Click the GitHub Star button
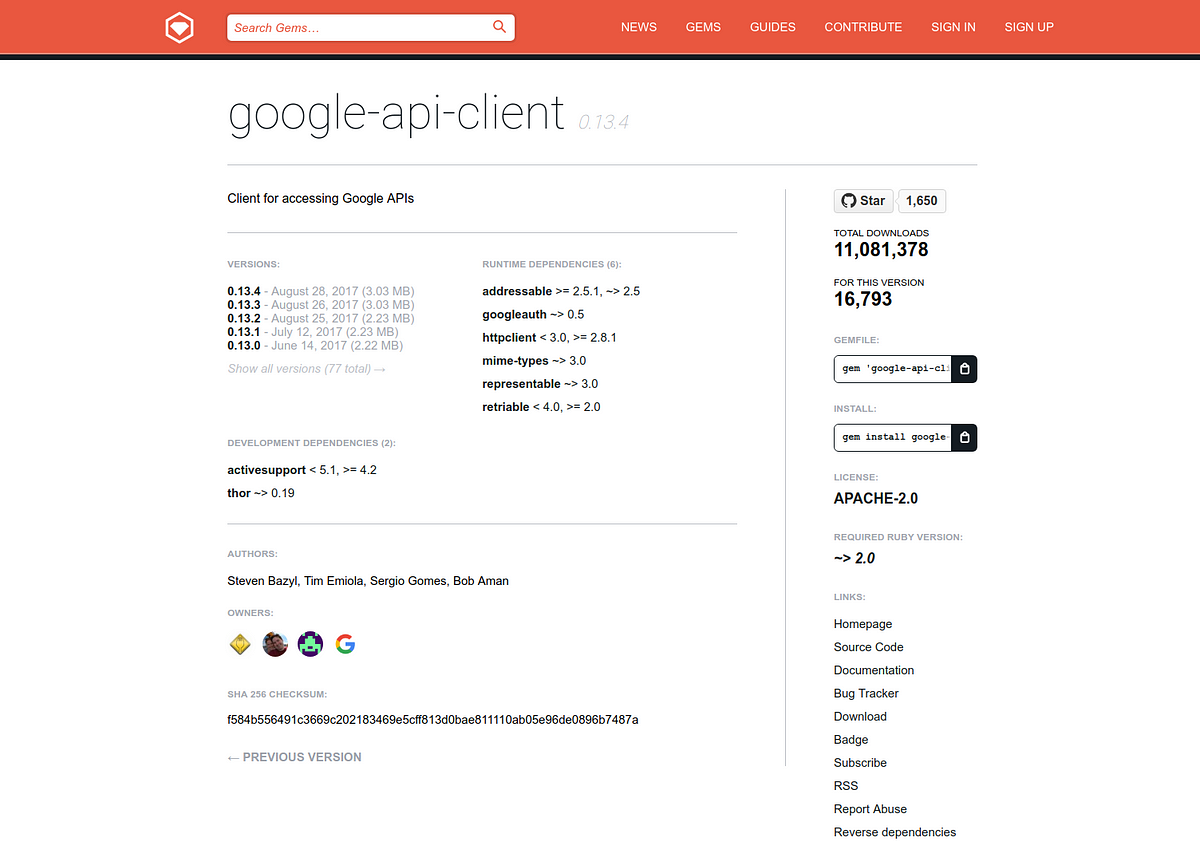The image size is (1200, 850). (864, 201)
